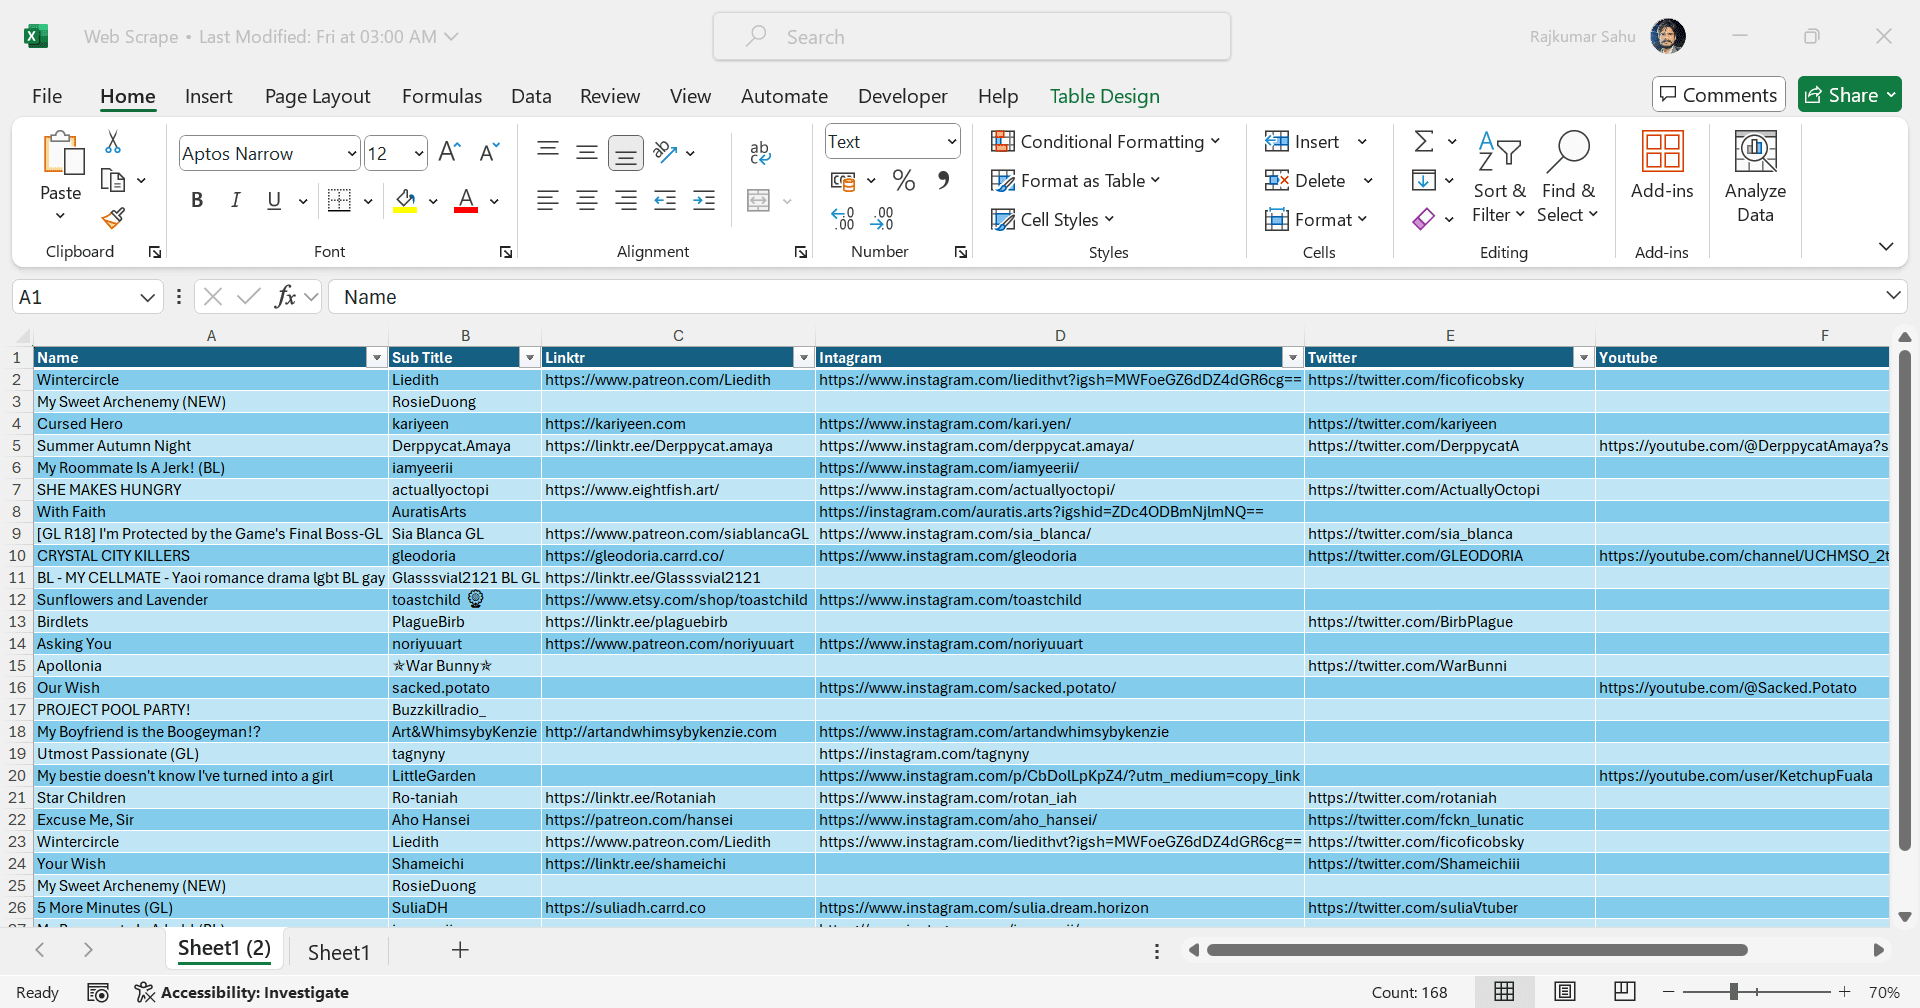Apply the yellow fill color swatch
Image resolution: width=1920 pixels, height=1008 pixels.
[x=405, y=200]
